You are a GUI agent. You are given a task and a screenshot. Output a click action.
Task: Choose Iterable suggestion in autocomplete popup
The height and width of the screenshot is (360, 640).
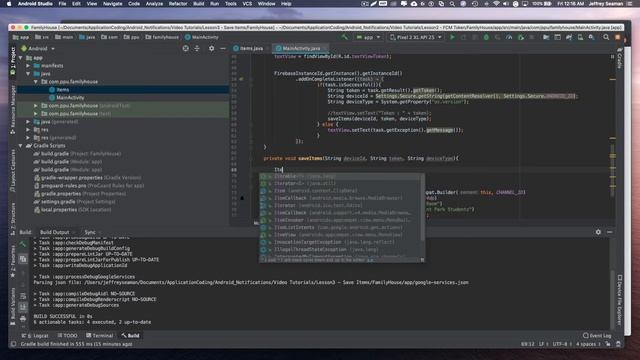341,176
